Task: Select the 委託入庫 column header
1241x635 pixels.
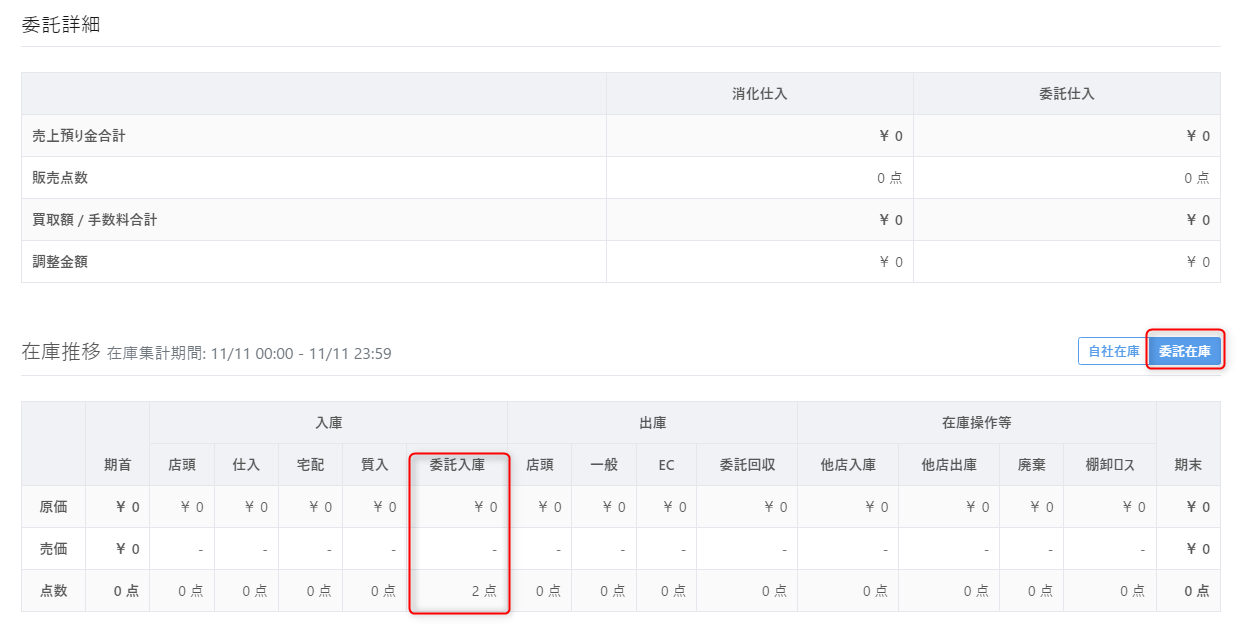Action: (457, 465)
